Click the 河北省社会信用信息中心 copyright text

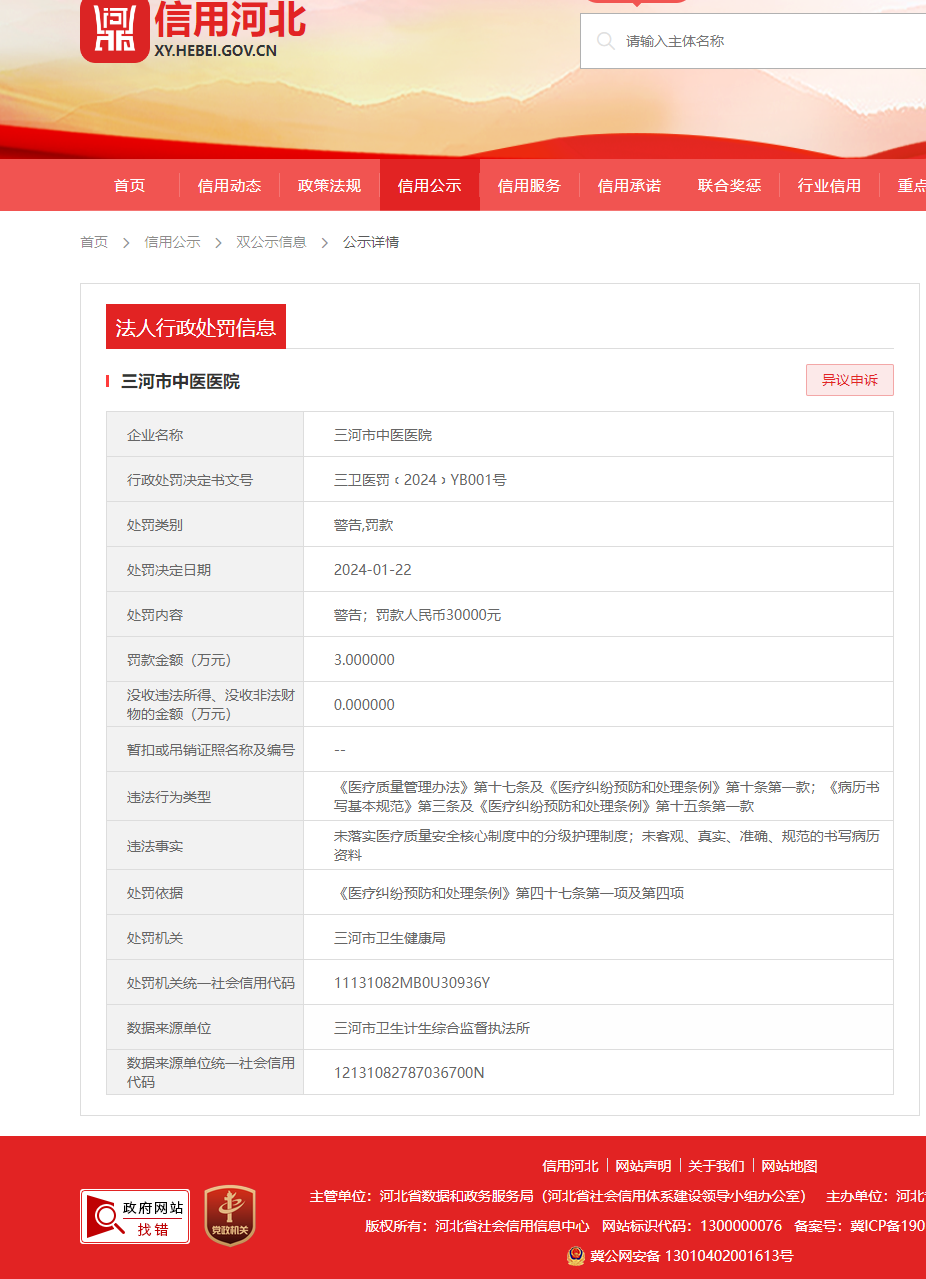(513, 1226)
